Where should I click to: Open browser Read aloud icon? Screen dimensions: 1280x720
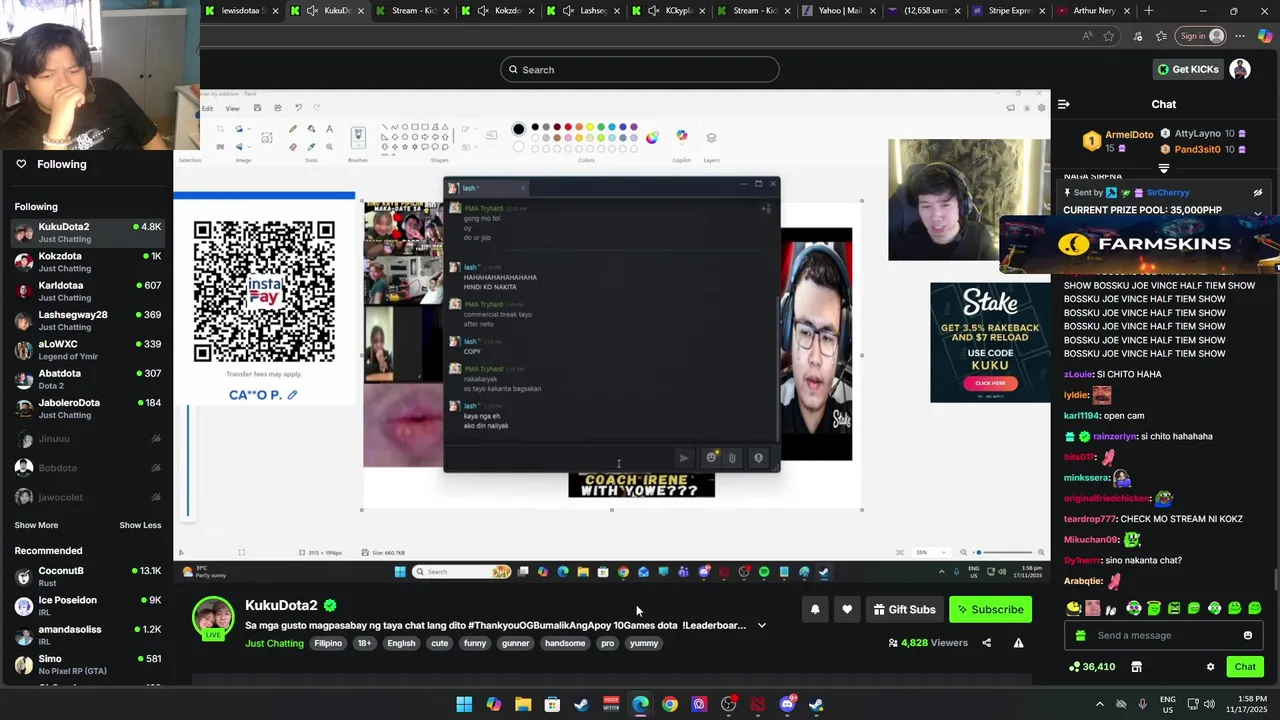(x=1087, y=36)
